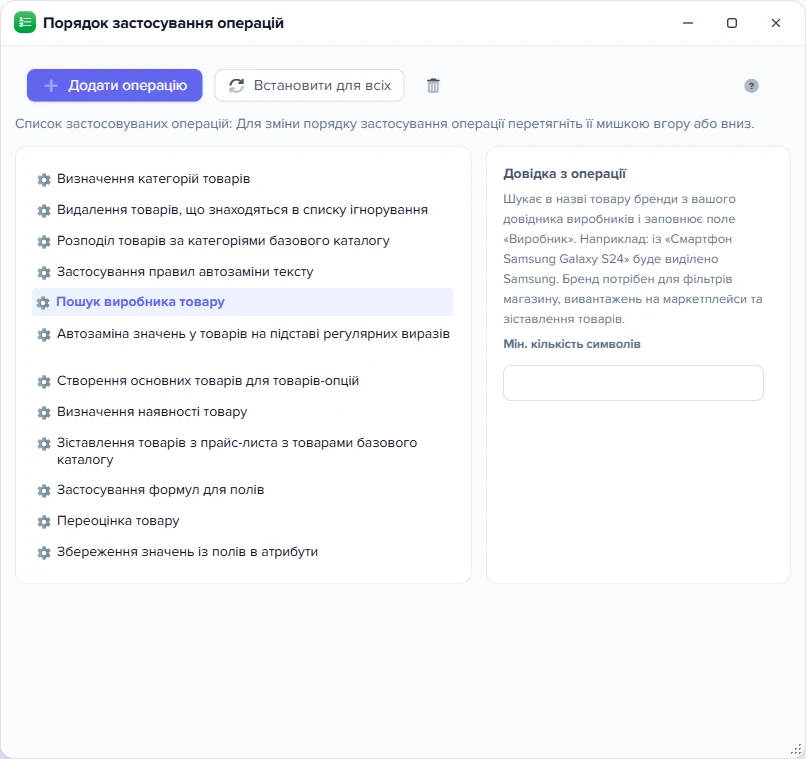Open help via question mark icon

click(751, 86)
